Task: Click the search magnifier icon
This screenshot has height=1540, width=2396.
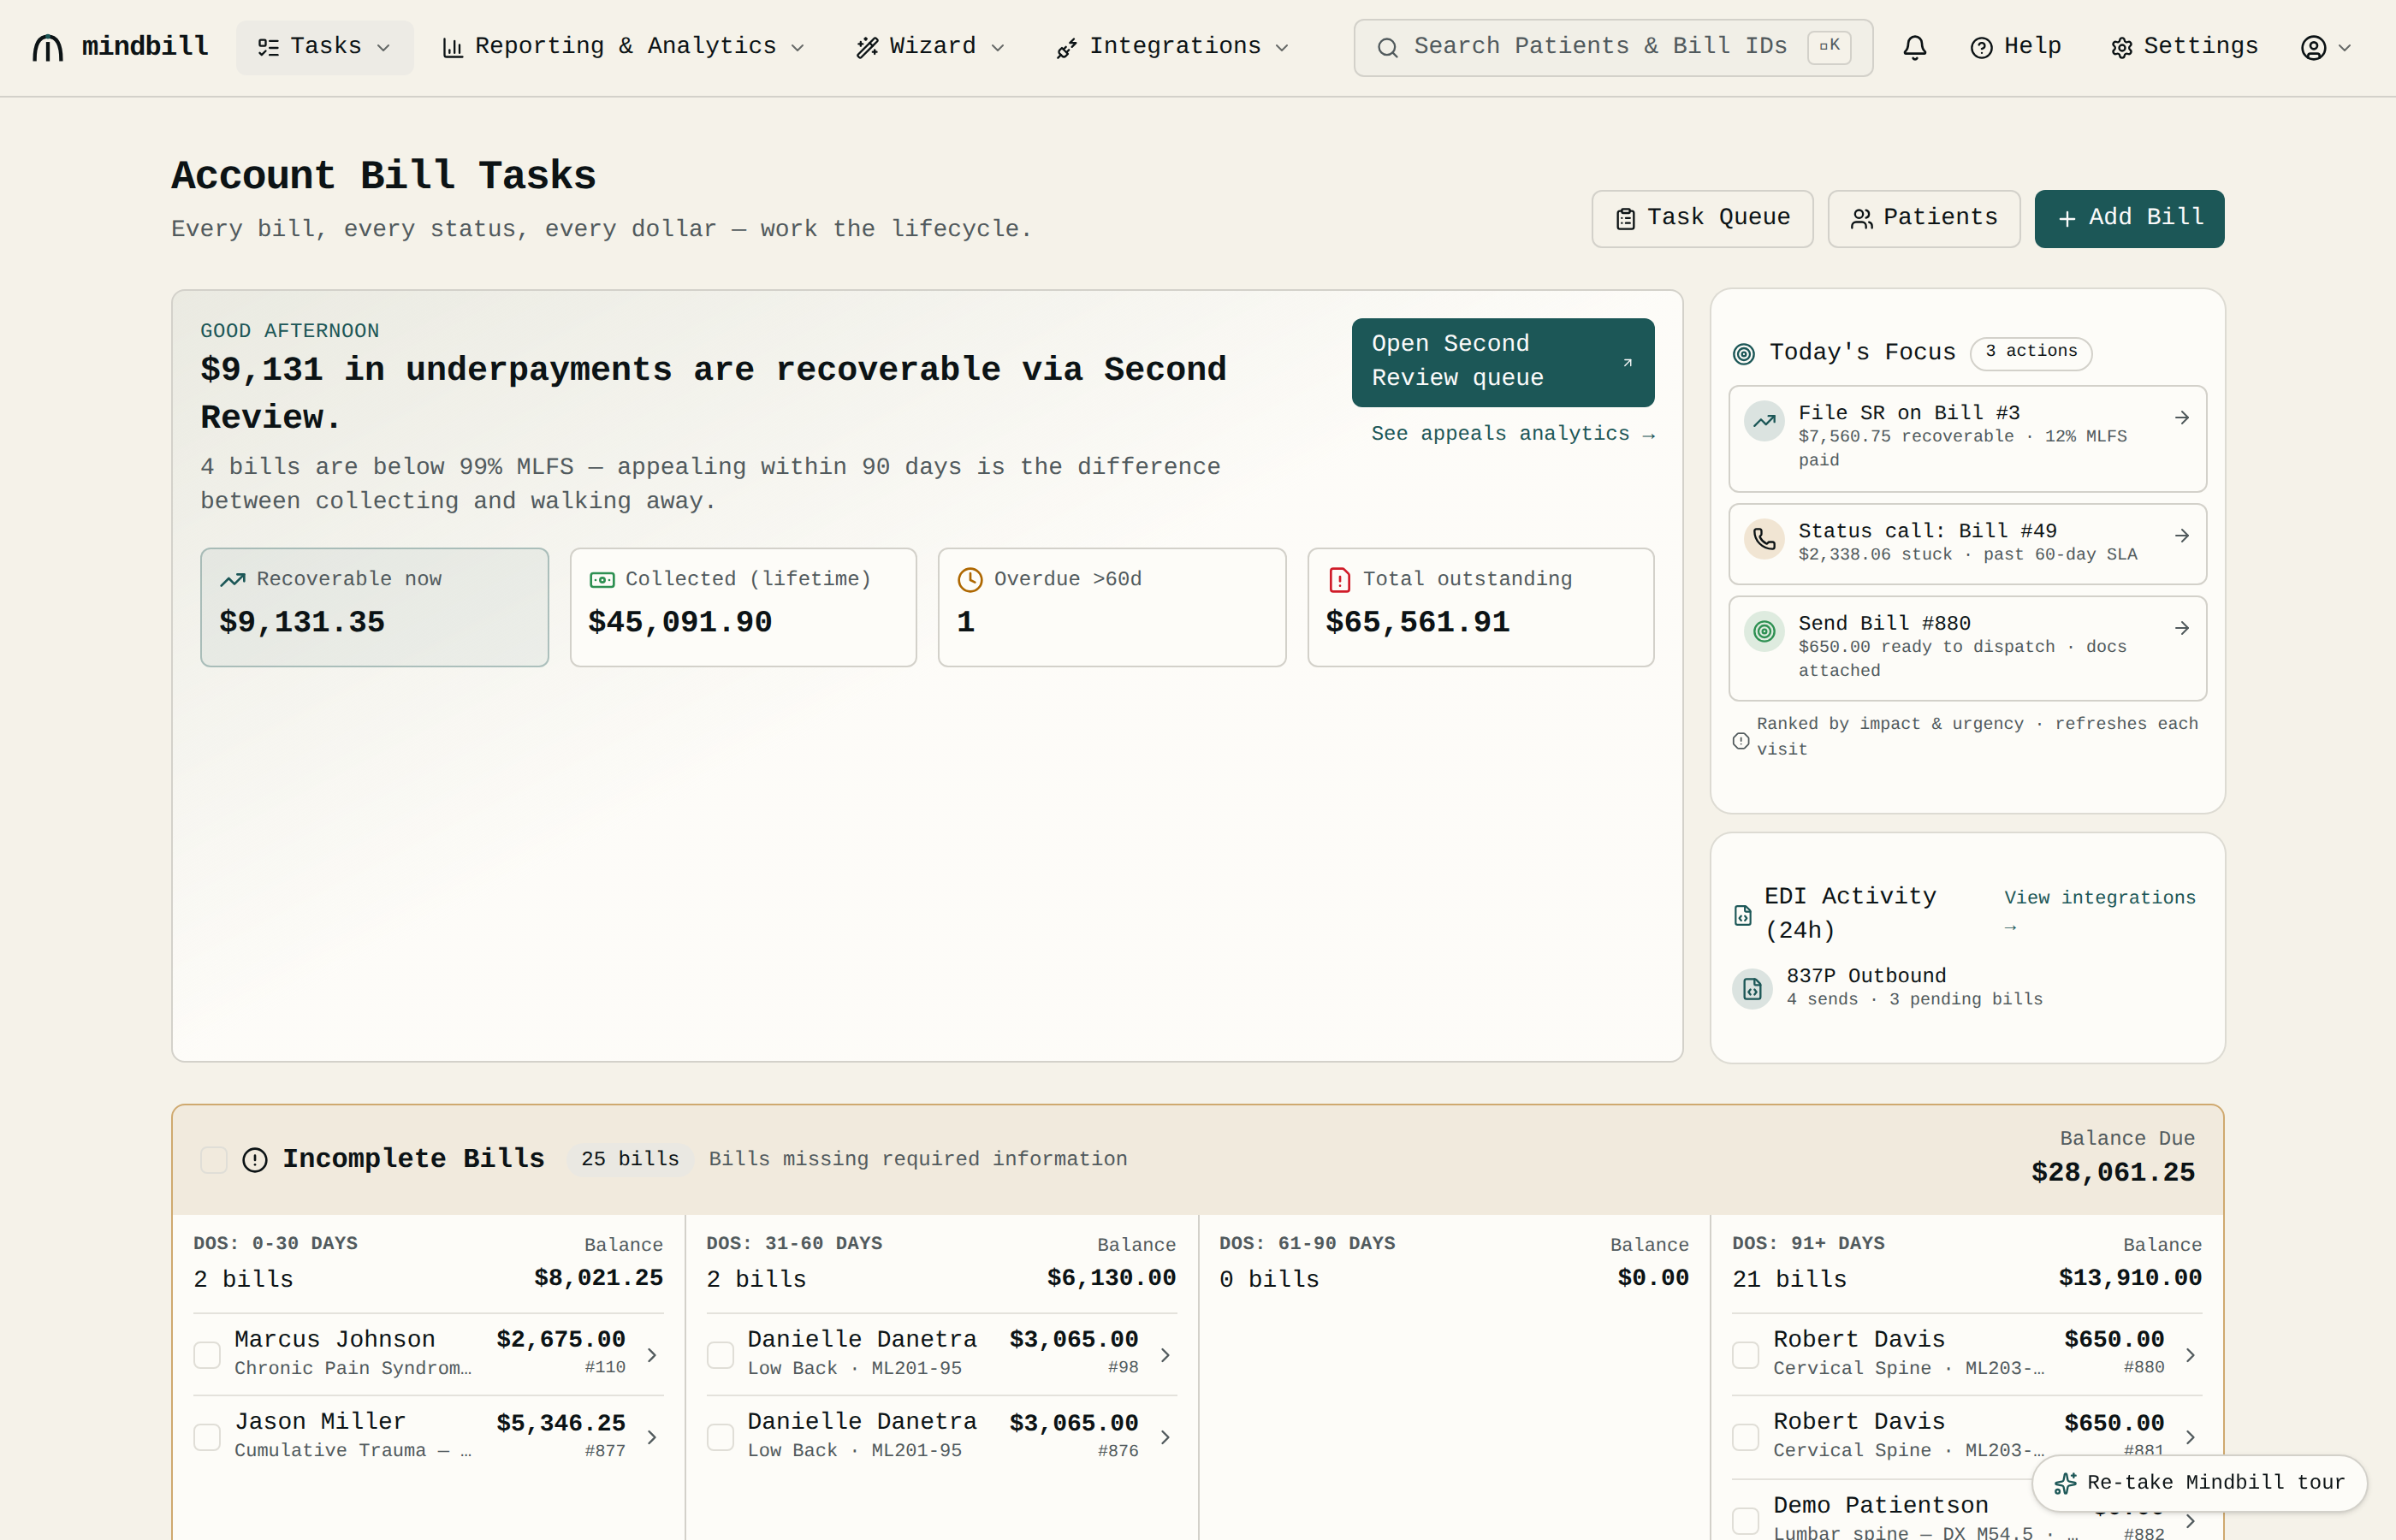Action: point(1387,47)
